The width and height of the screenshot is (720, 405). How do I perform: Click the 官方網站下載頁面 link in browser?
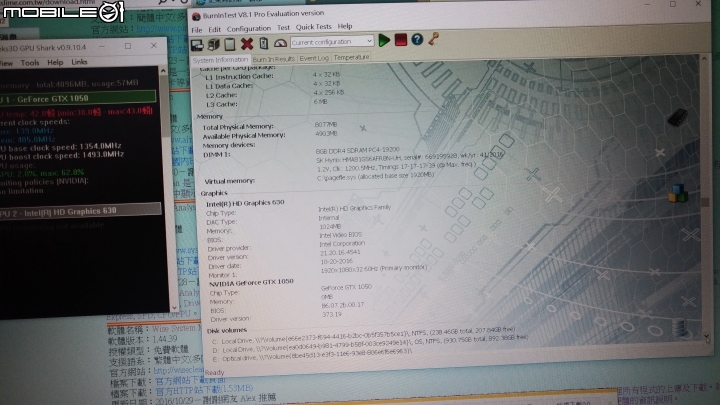pos(190,380)
